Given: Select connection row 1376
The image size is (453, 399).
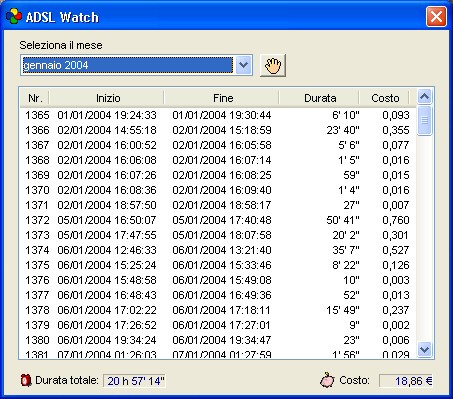Looking at the screenshot, I should tap(217, 280).
